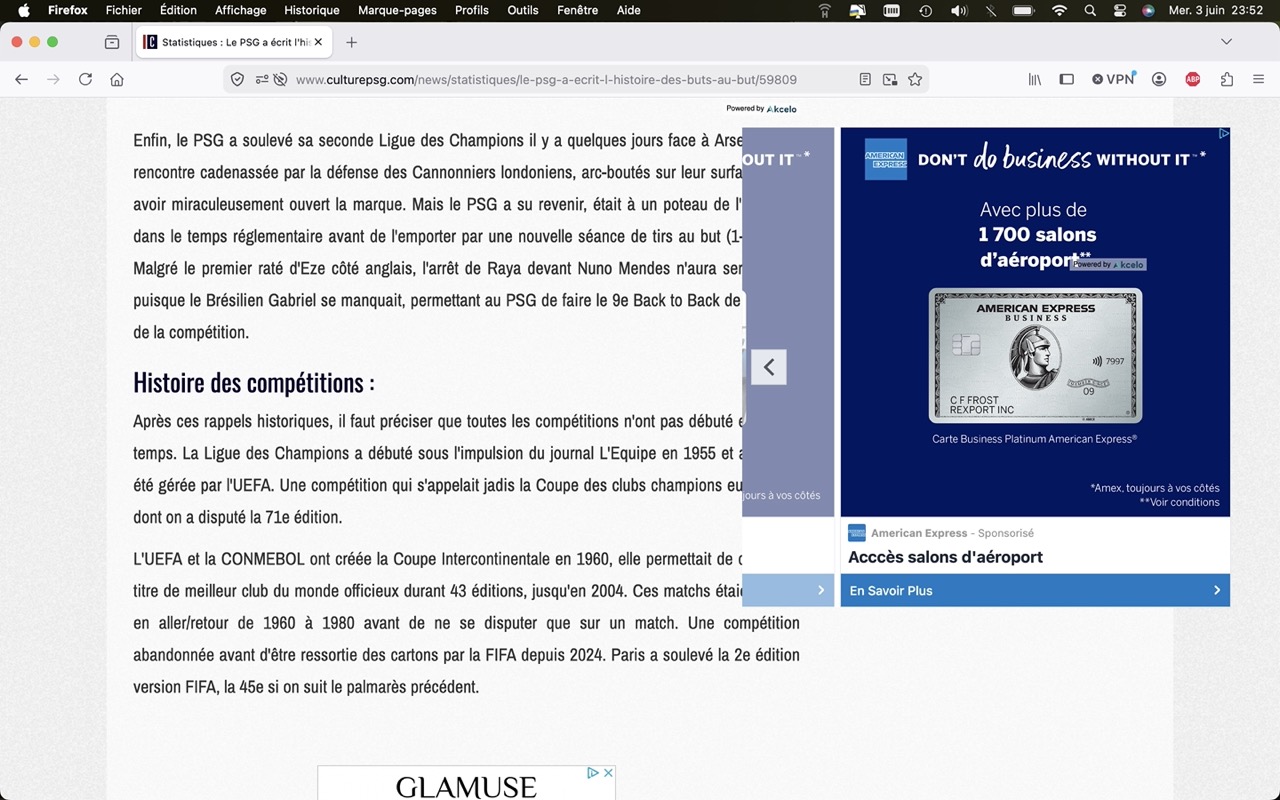
Task: Open AdChoices info on GLAMUSE ad
Action: click(x=593, y=773)
